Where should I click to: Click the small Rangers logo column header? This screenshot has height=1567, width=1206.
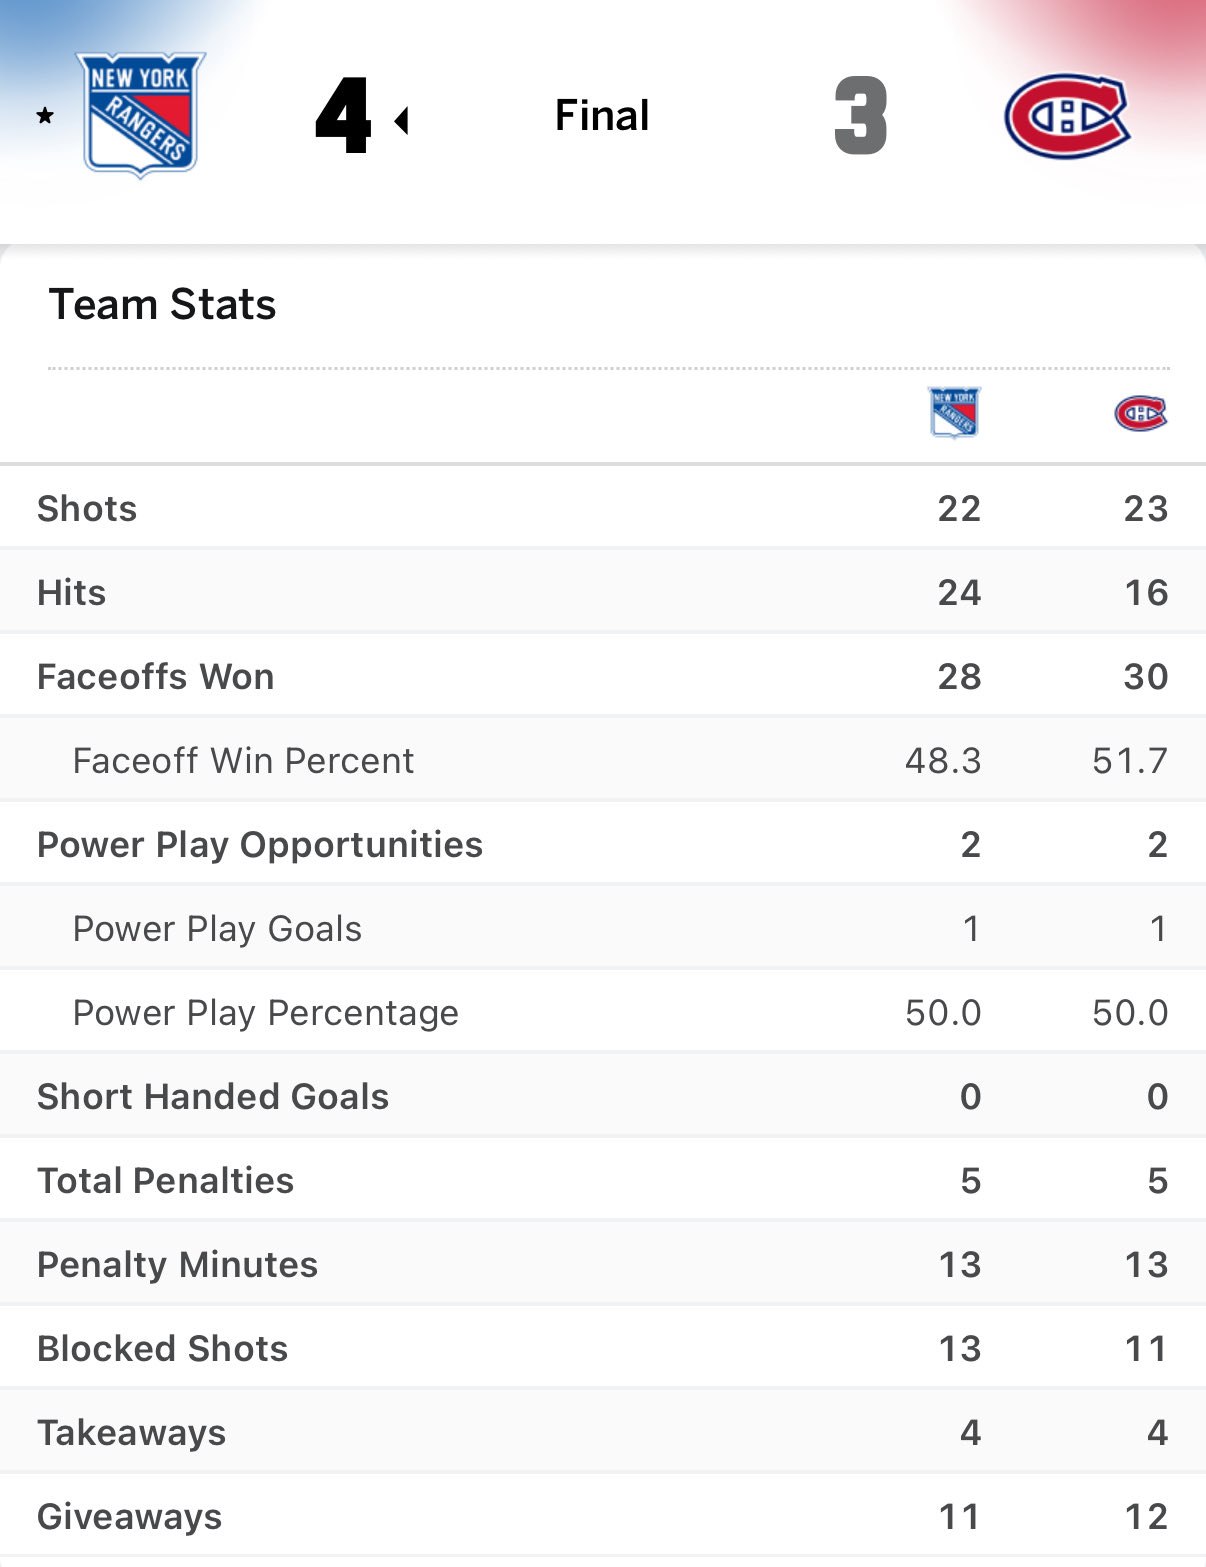pos(954,412)
